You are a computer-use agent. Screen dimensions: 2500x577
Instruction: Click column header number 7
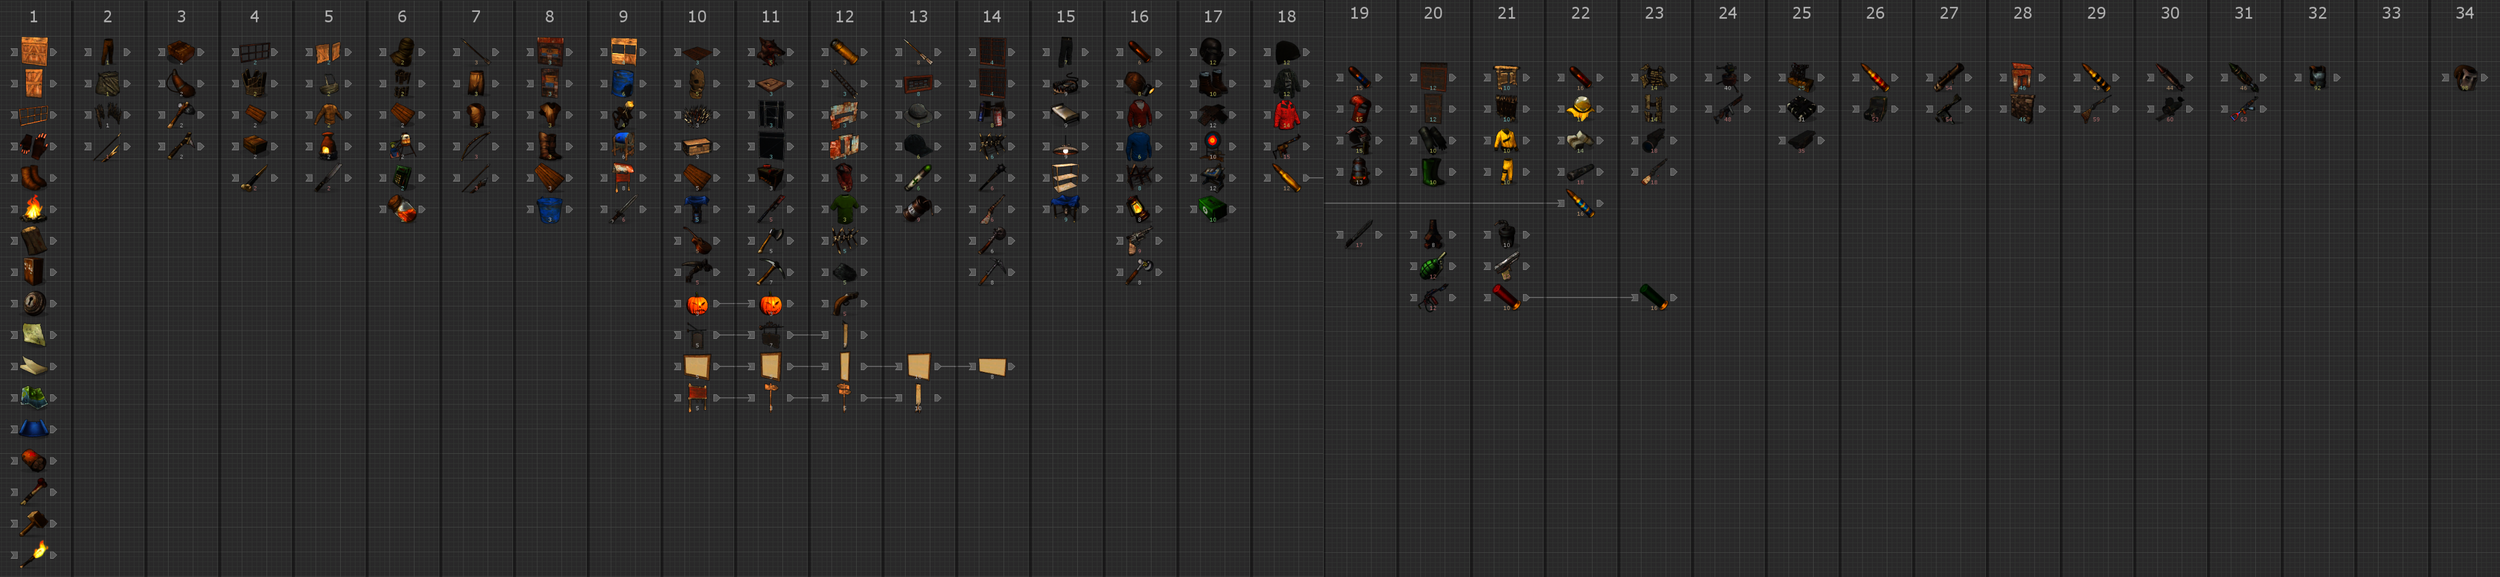(x=476, y=16)
